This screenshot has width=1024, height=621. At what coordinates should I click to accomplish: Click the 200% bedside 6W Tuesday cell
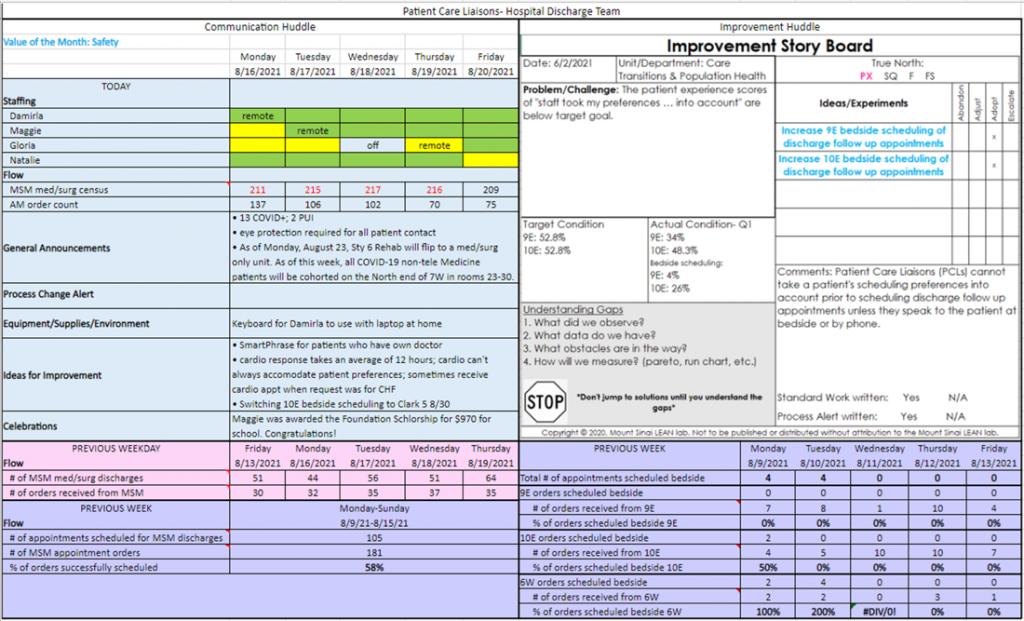[823, 612]
